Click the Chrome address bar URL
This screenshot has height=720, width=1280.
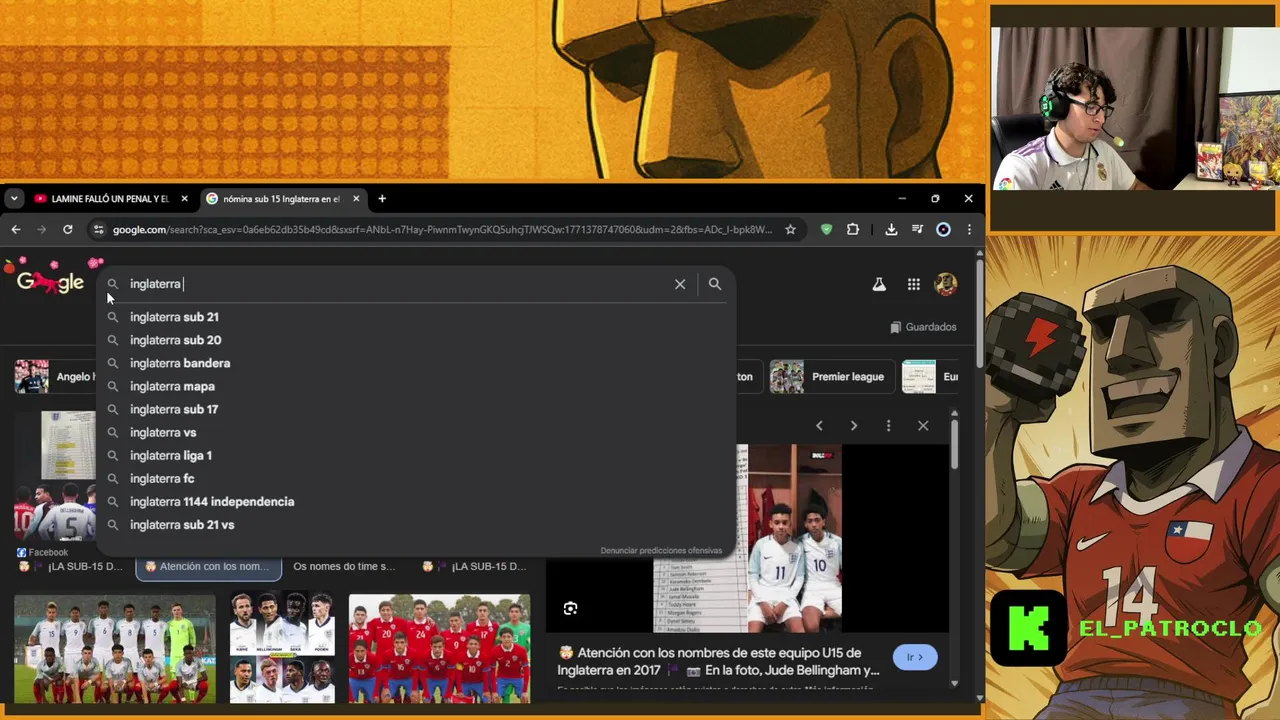pos(442,230)
